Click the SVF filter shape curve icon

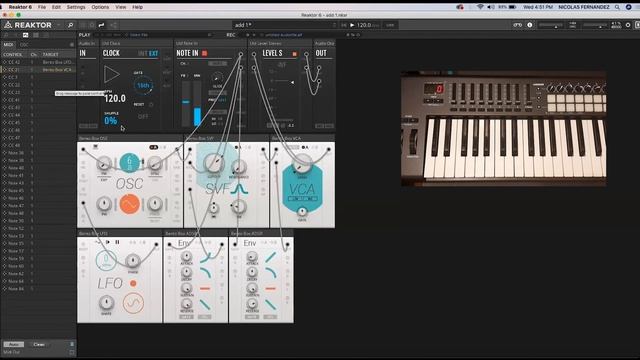click(239, 189)
